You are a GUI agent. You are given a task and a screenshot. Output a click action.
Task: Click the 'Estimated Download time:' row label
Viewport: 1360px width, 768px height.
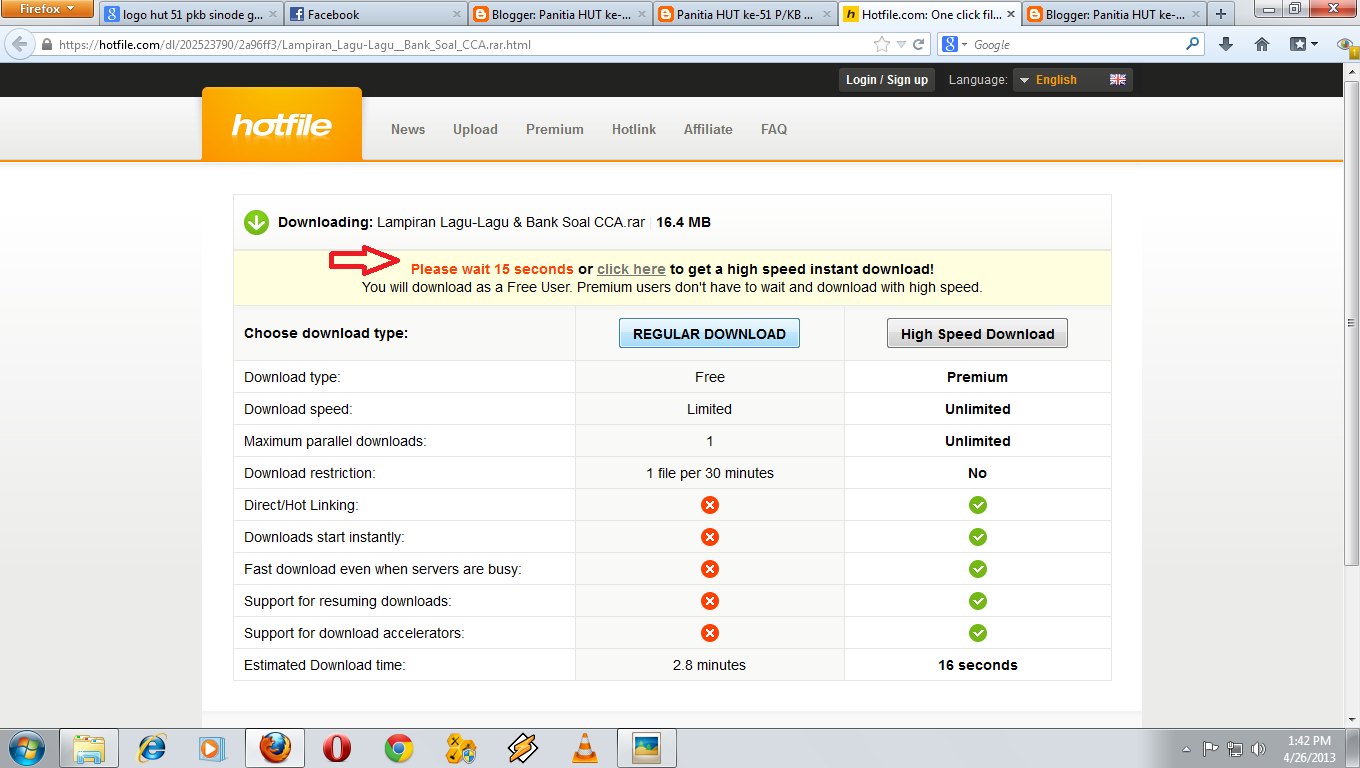[325, 665]
